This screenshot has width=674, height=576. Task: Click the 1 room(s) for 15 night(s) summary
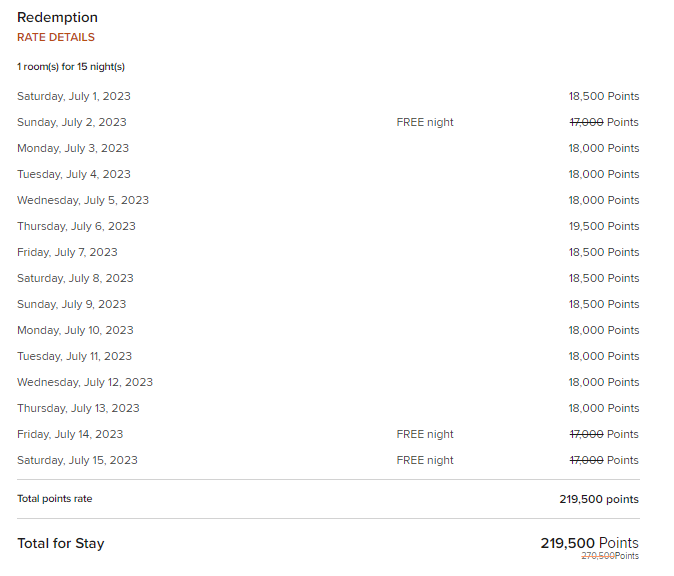click(x=71, y=67)
